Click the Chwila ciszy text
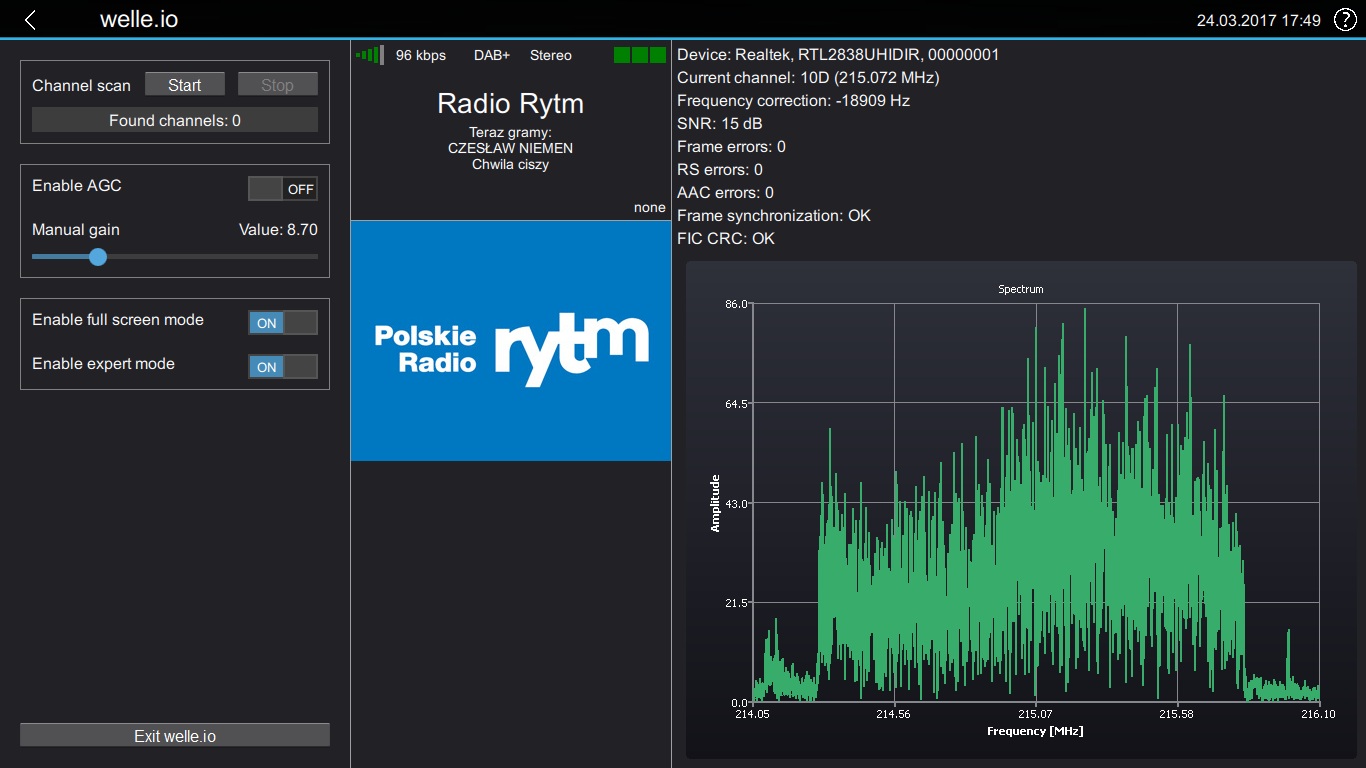 [x=511, y=164]
